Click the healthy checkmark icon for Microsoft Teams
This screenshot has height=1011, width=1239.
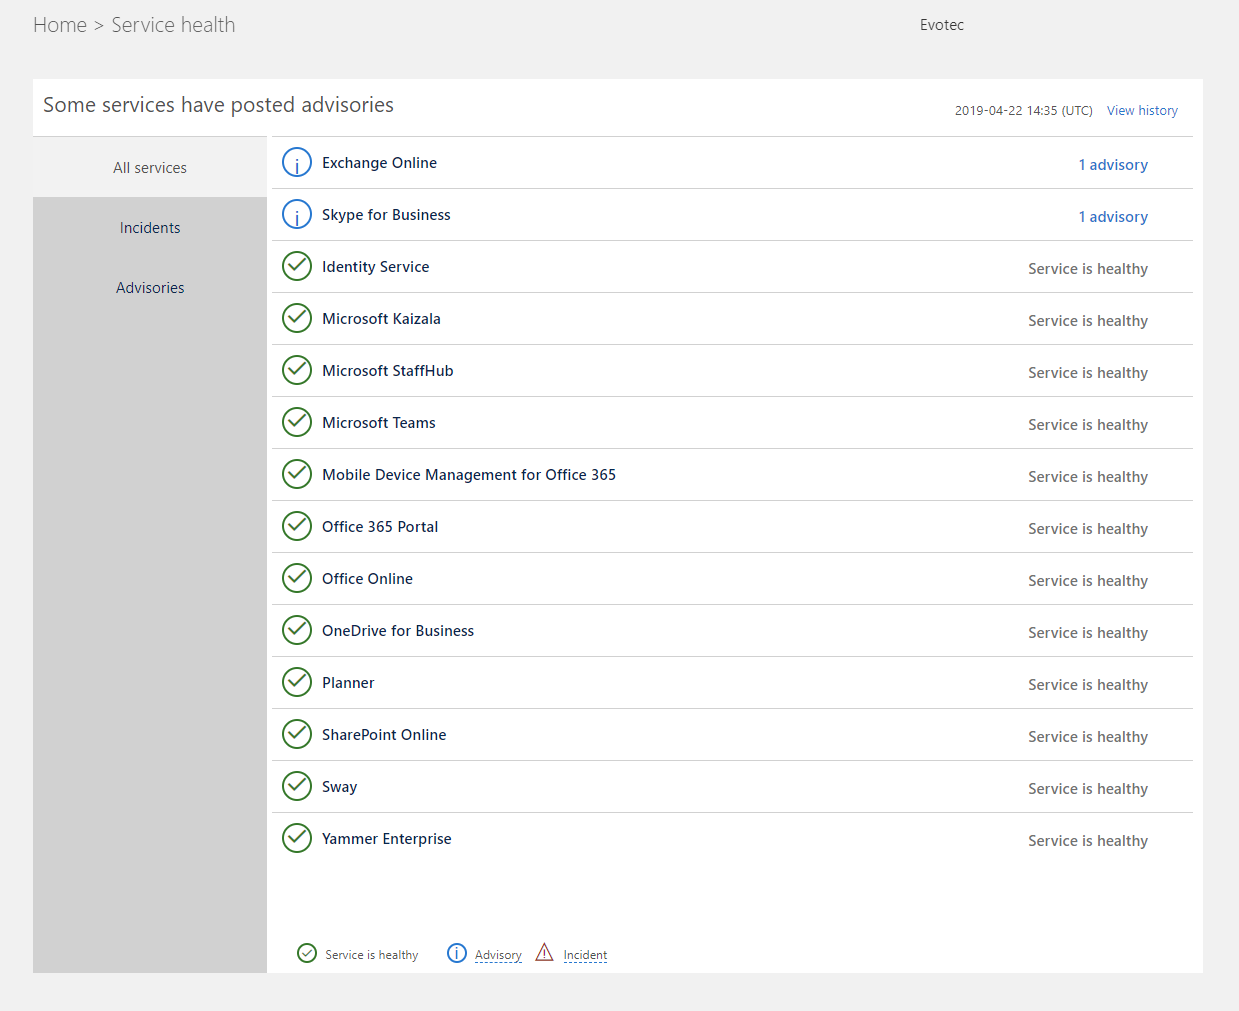(296, 422)
